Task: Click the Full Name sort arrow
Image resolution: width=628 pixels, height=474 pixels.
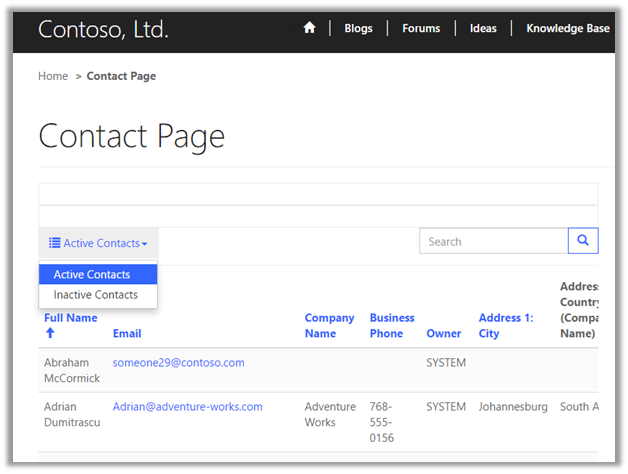Action: [x=50, y=333]
